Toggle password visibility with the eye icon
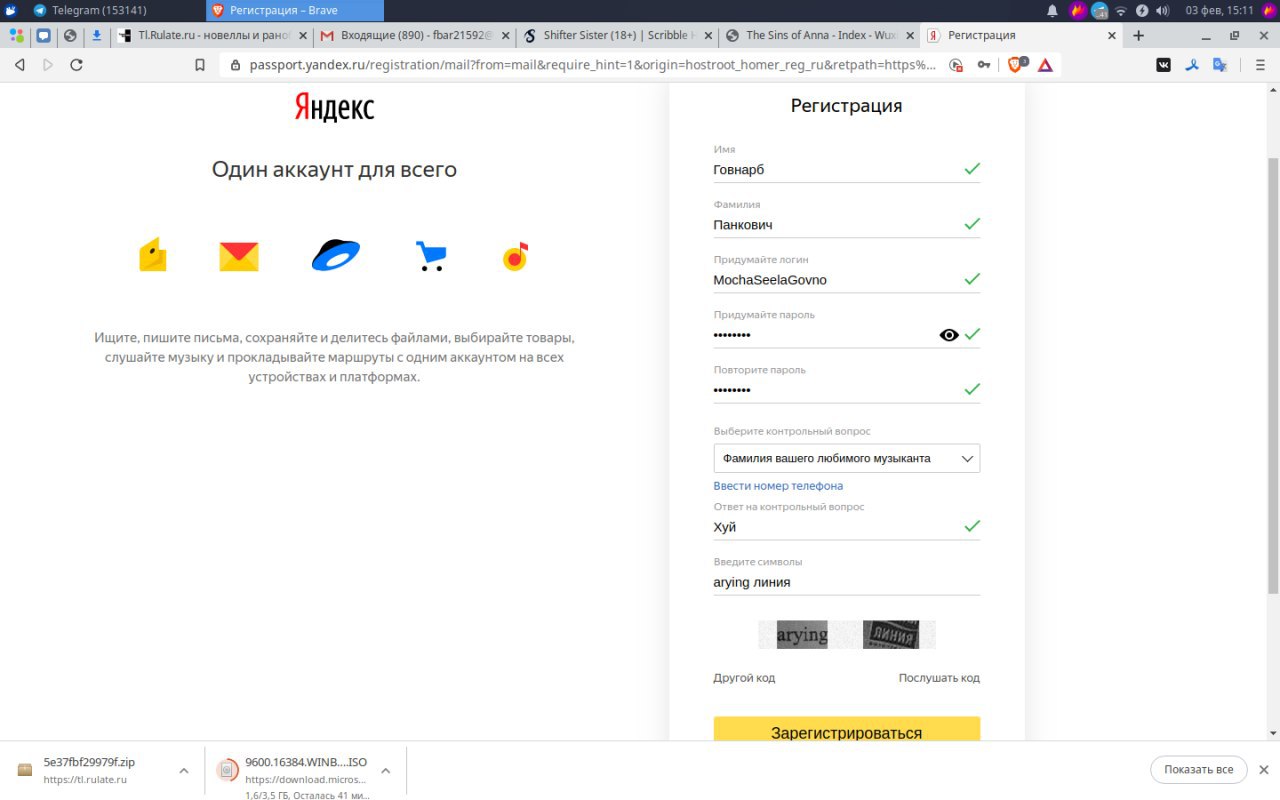 [949, 335]
